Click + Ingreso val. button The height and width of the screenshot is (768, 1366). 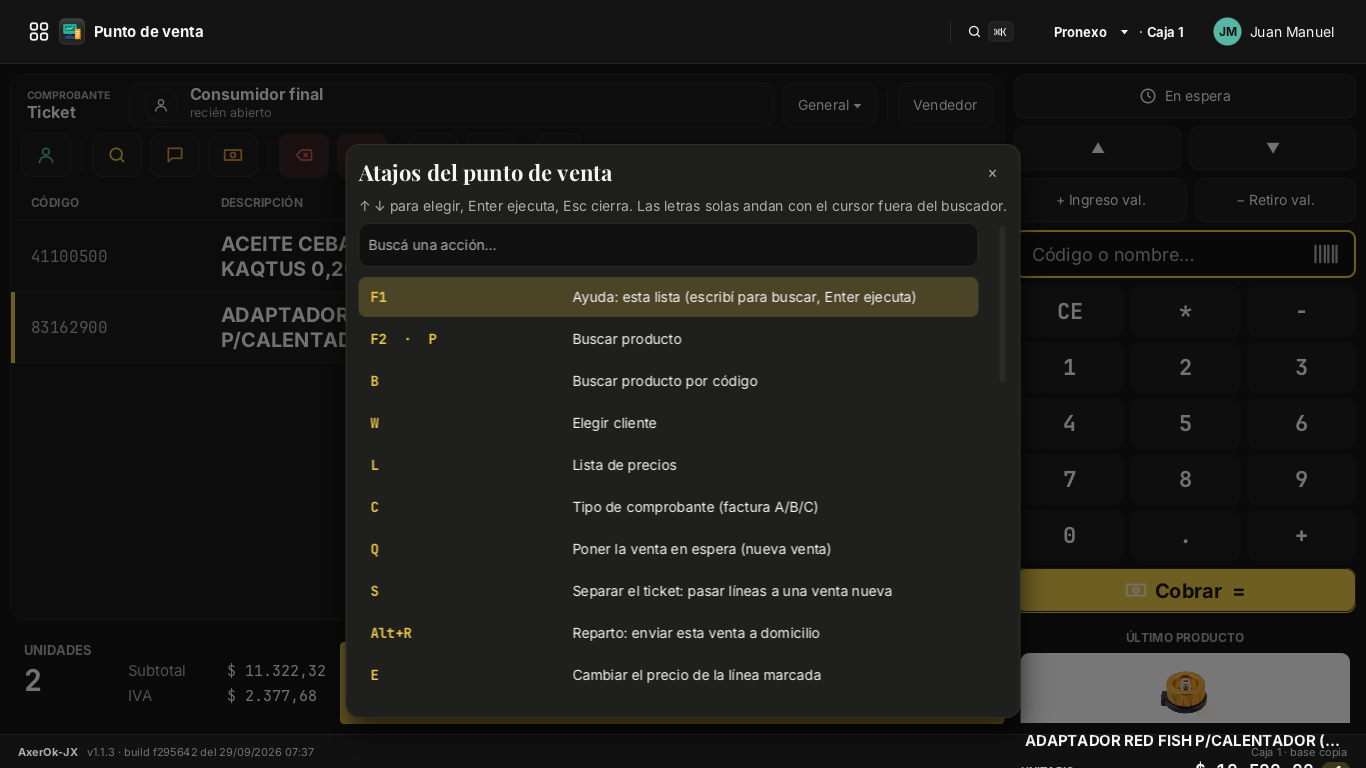coord(1101,200)
